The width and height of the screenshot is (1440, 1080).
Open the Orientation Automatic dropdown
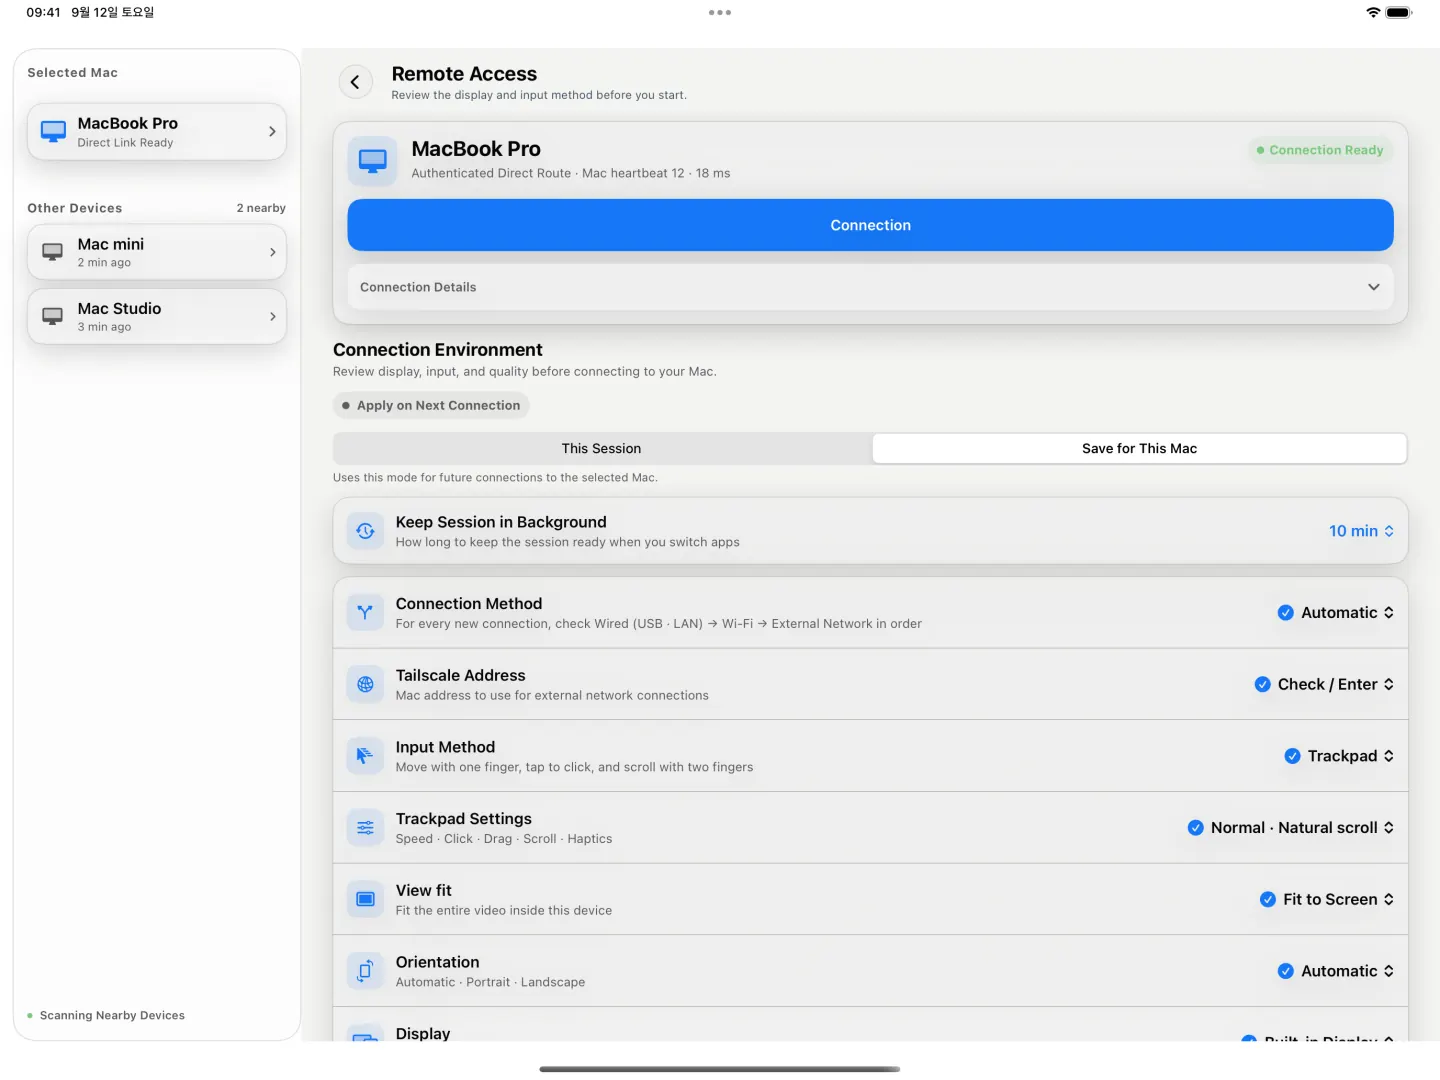tap(1336, 971)
